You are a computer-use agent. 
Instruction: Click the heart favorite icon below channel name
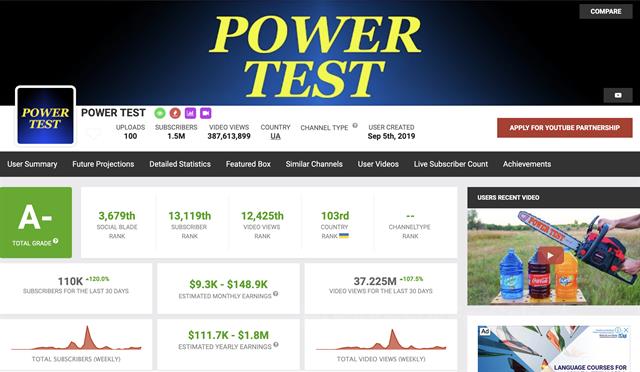[x=93, y=134]
